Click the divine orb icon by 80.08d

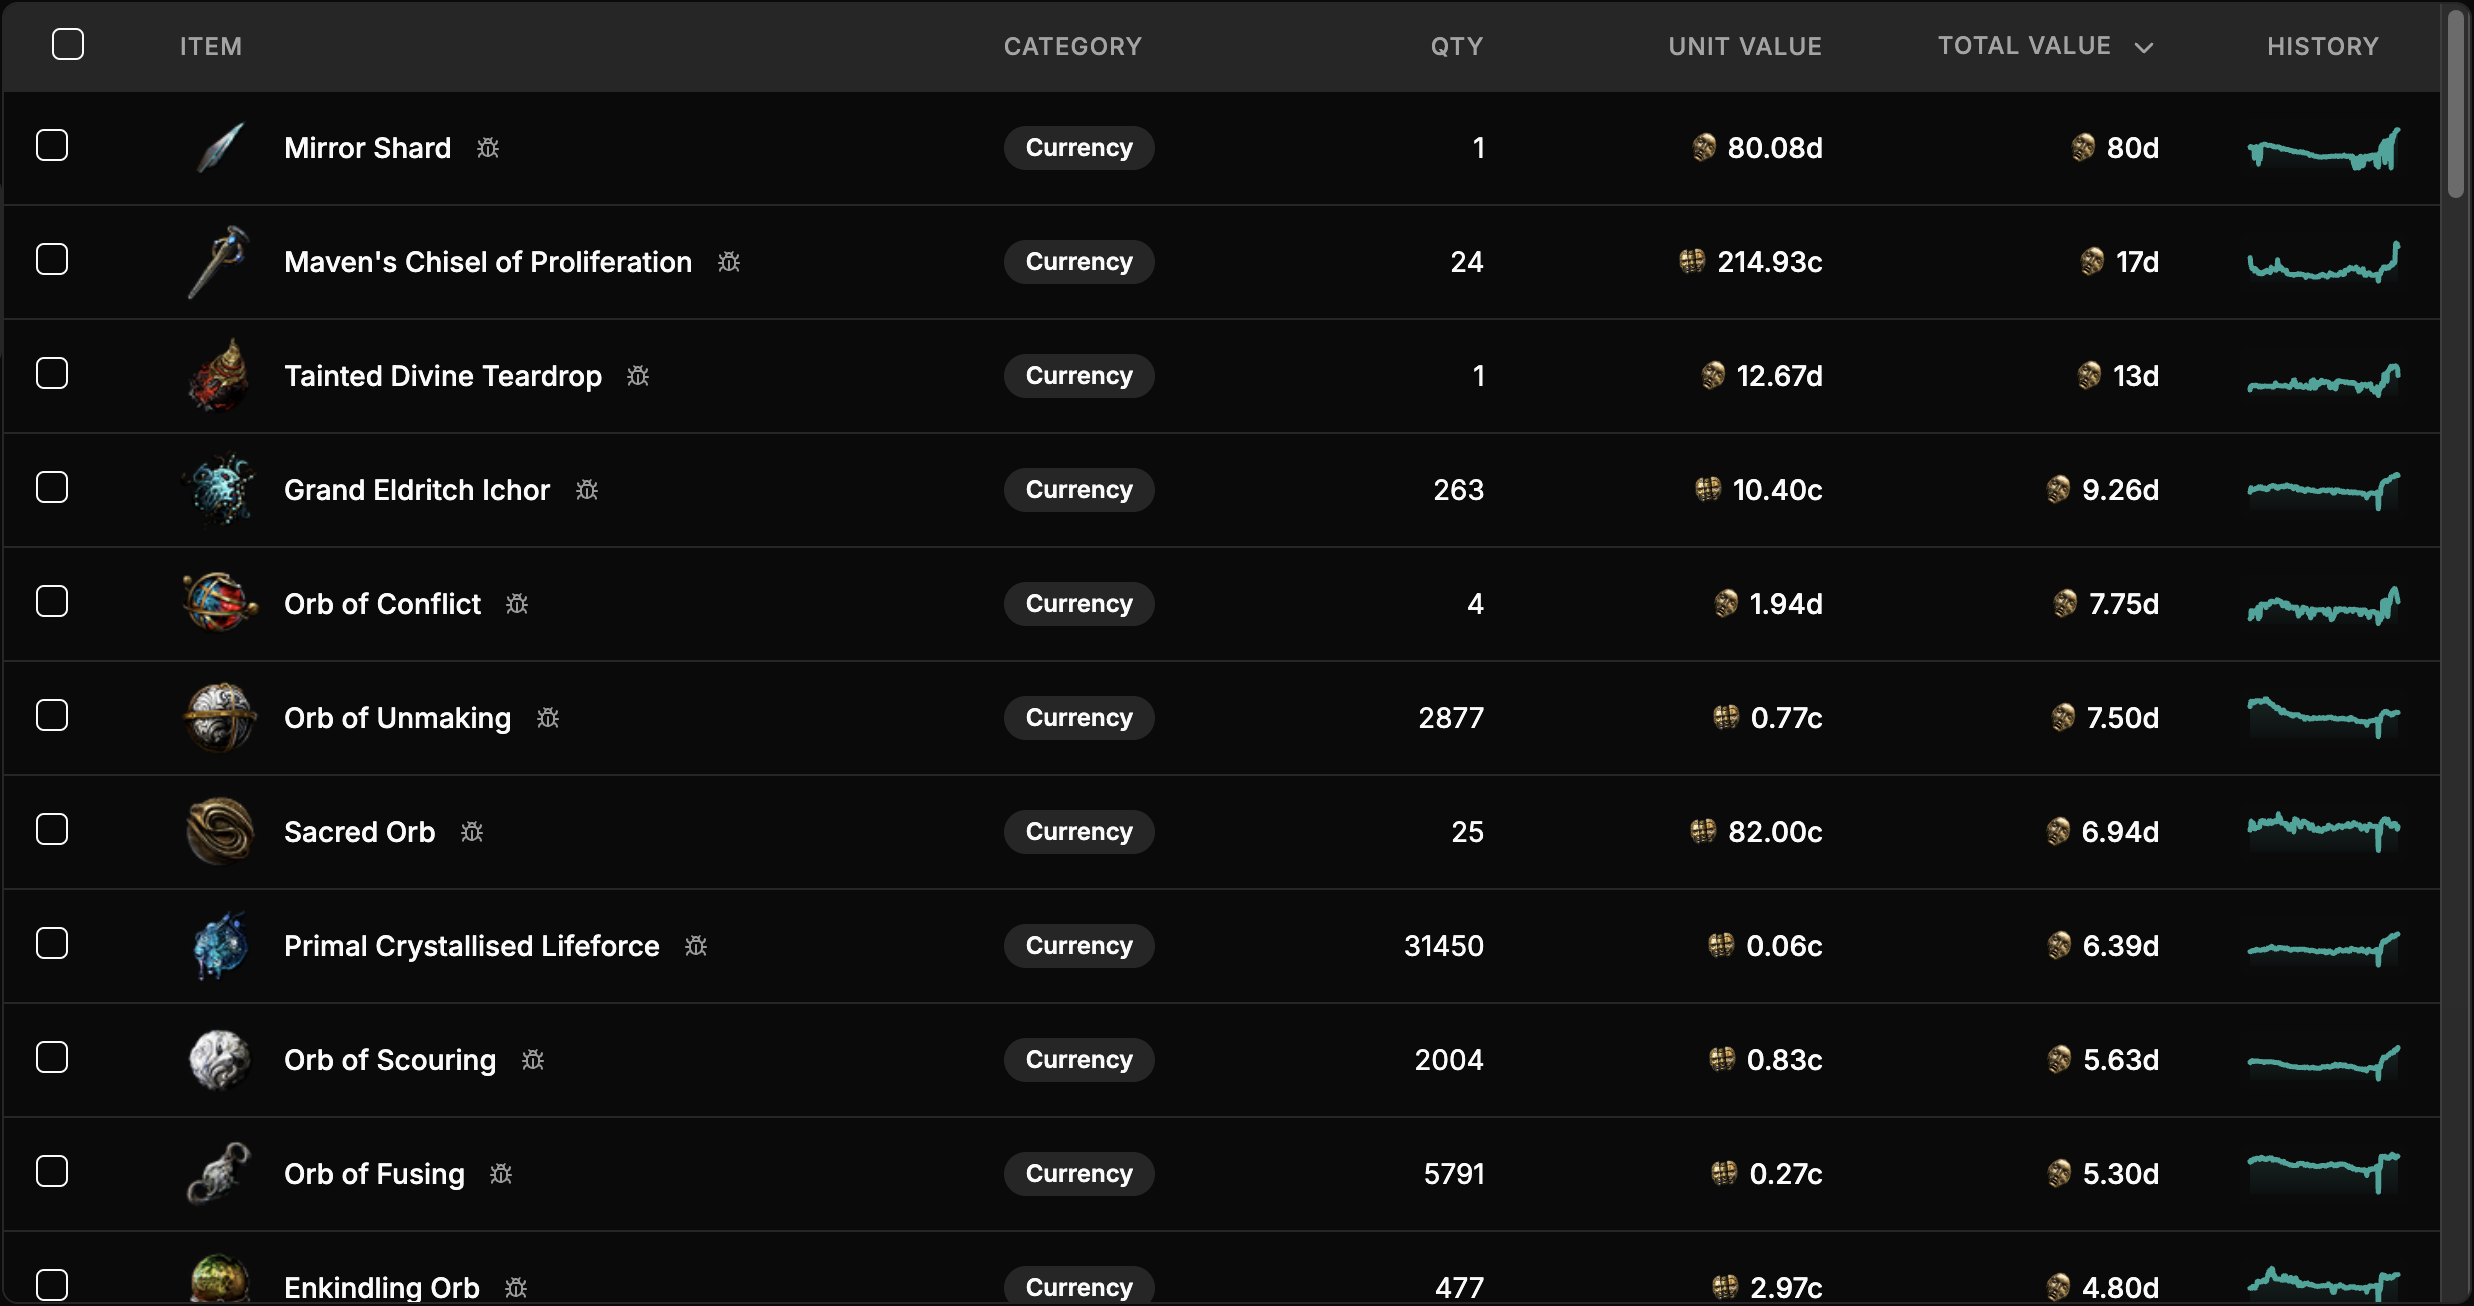tap(1704, 148)
